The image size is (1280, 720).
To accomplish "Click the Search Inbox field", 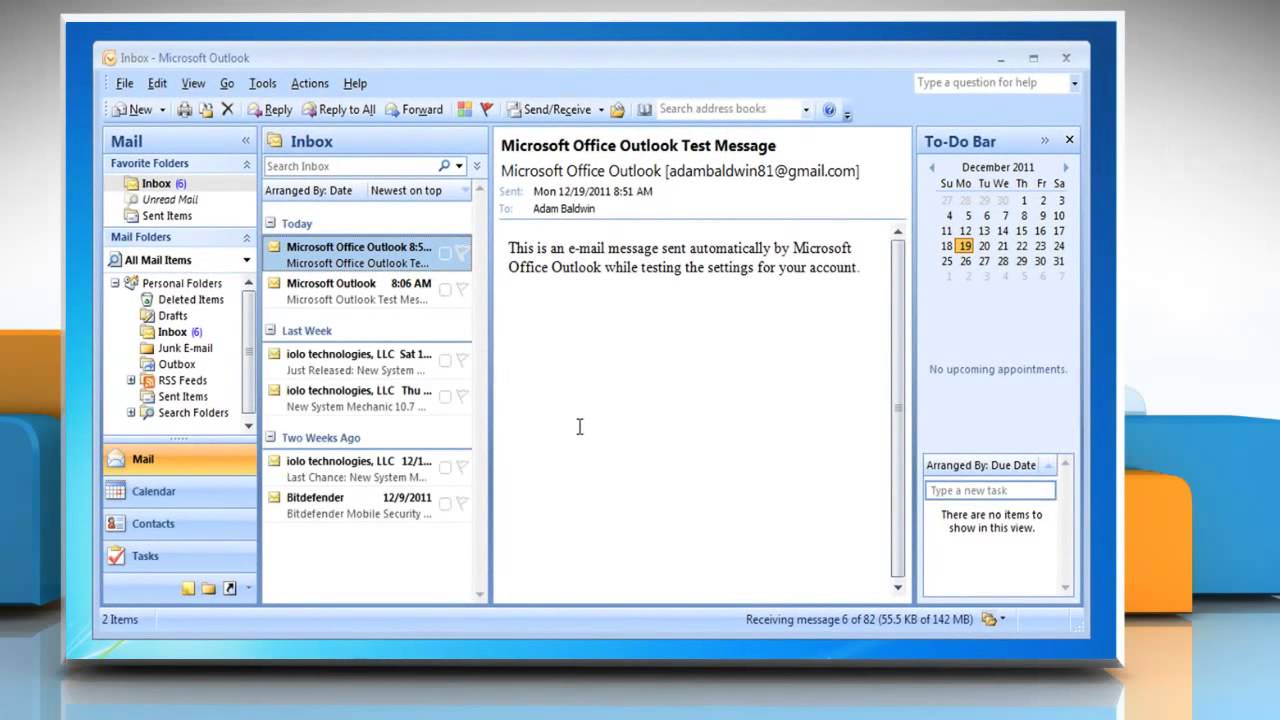I will pyautogui.click(x=350, y=166).
